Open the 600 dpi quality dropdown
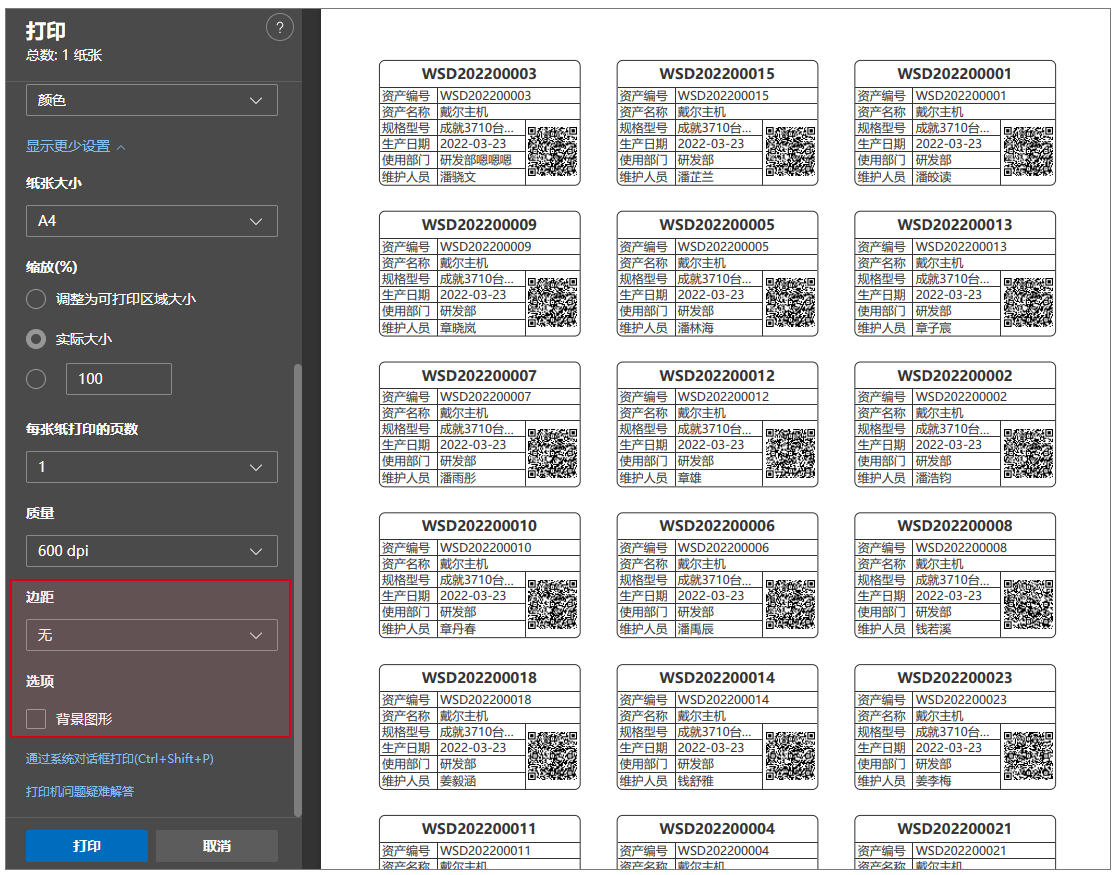The width and height of the screenshot is (1119, 875). pos(151,551)
